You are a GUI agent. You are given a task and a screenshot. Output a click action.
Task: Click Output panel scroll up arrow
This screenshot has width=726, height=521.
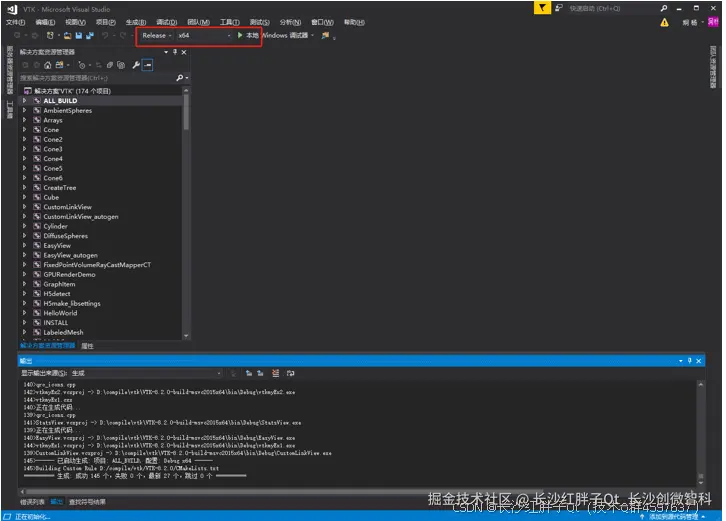701,384
